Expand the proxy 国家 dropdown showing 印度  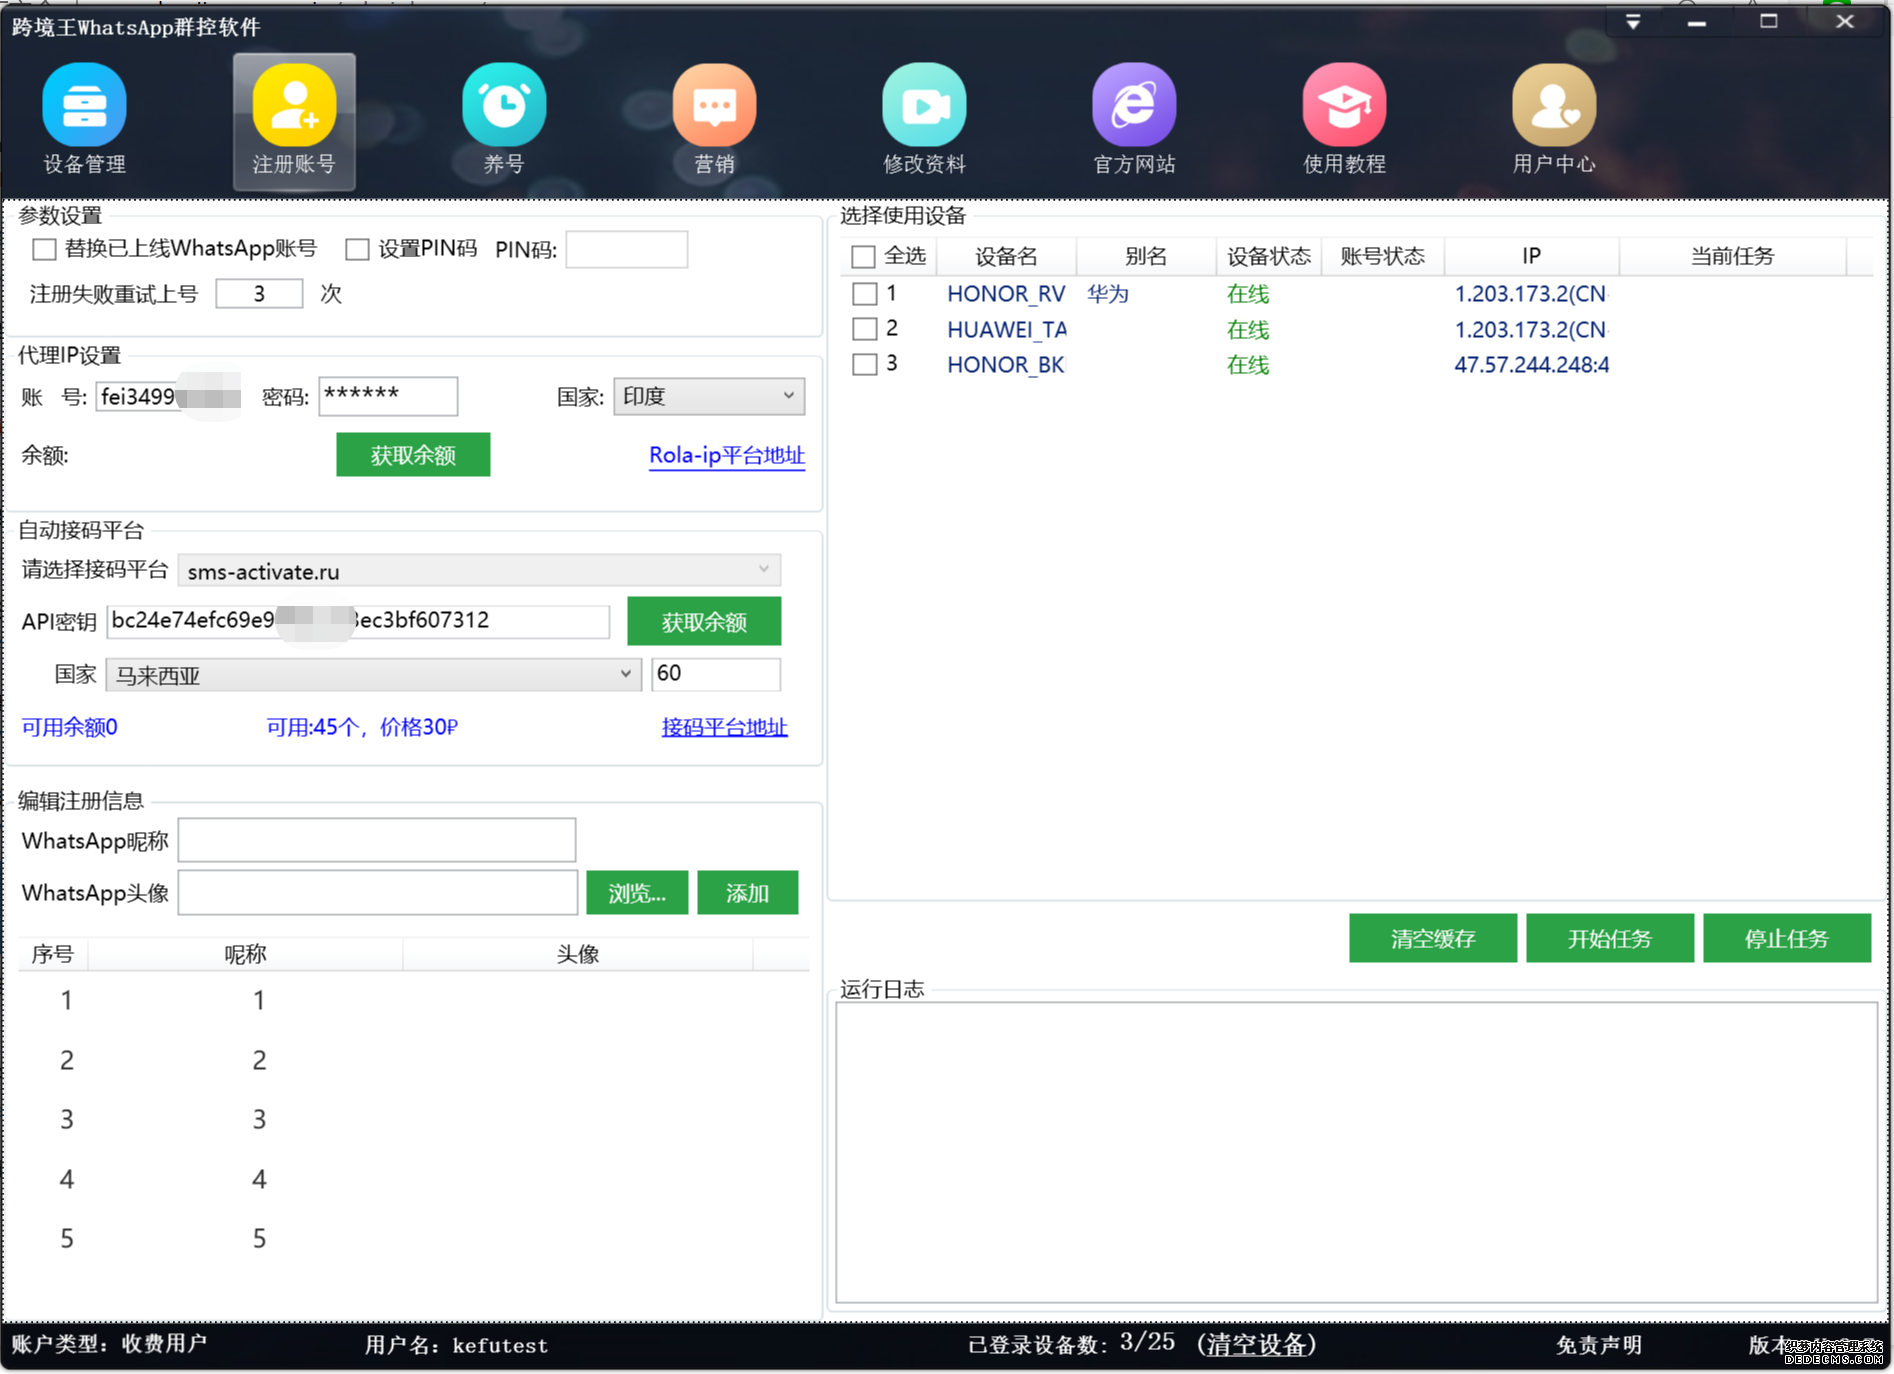pos(709,396)
